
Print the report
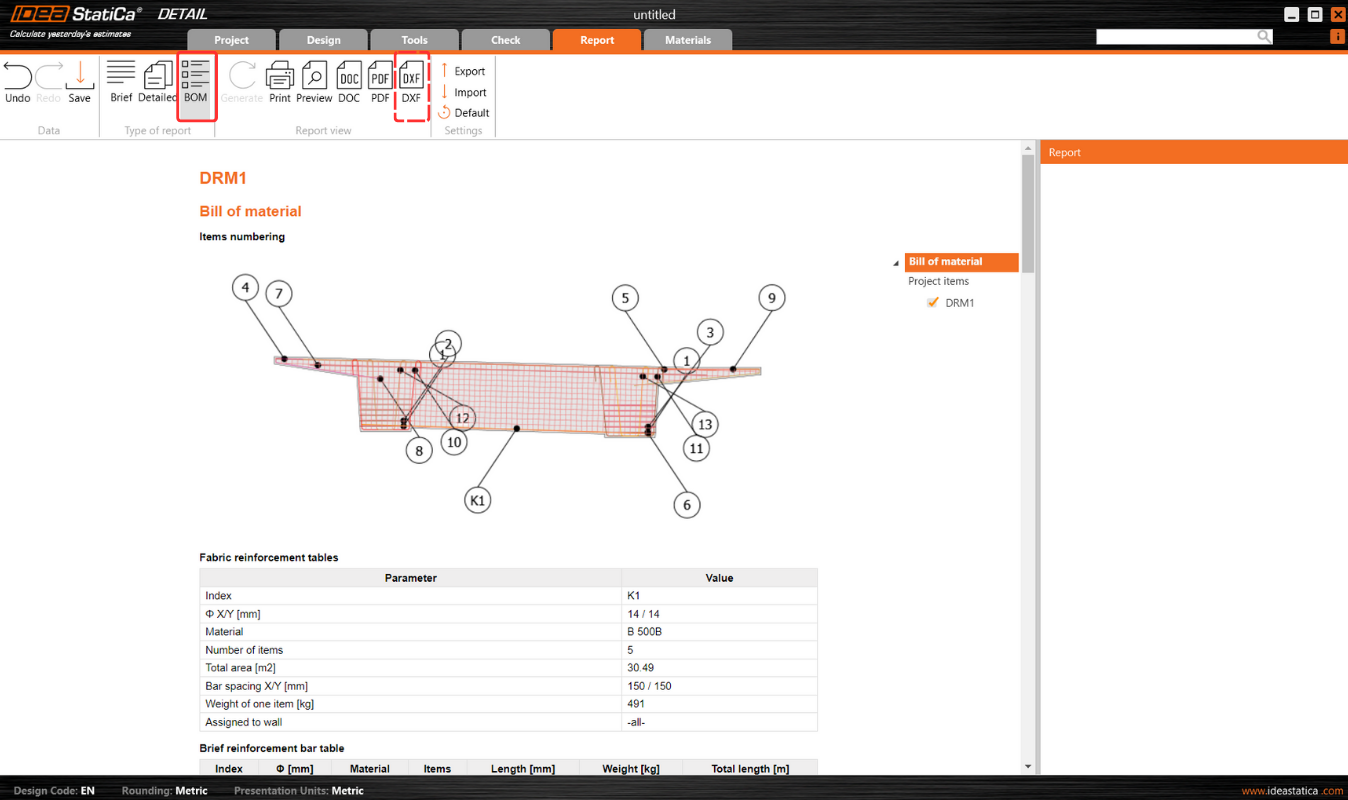280,82
